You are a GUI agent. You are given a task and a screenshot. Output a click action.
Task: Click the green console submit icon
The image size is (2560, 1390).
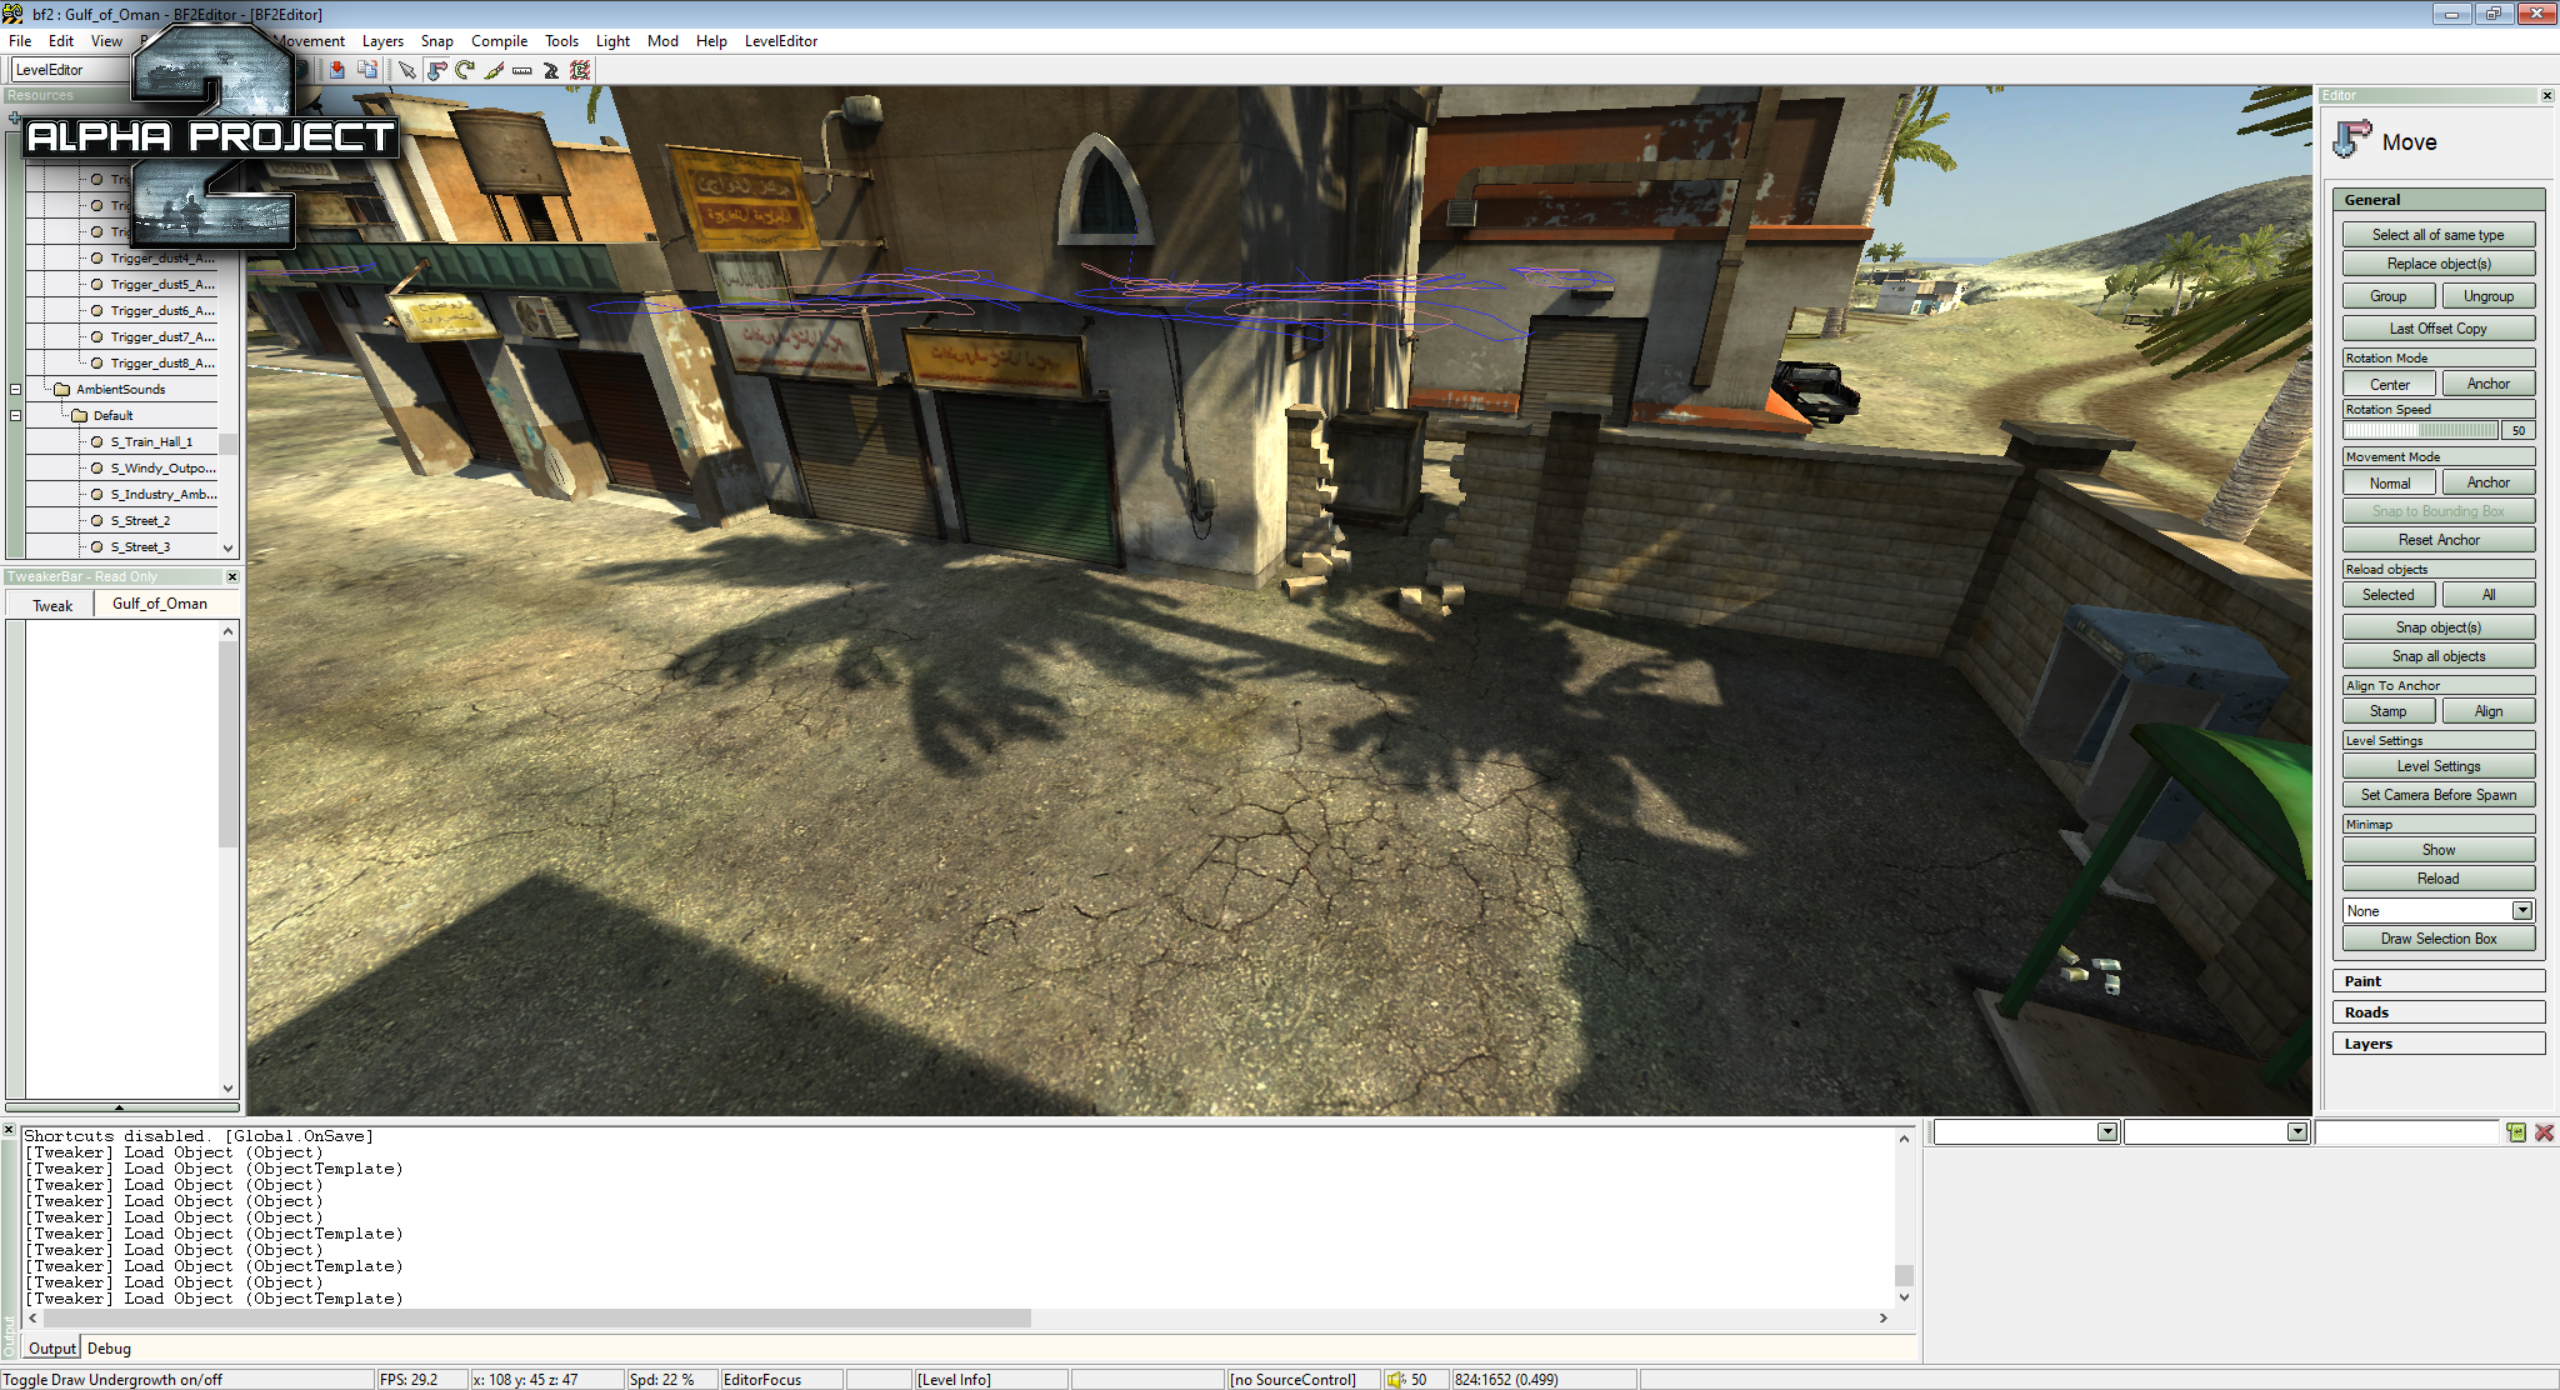[x=2516, y=1132]
